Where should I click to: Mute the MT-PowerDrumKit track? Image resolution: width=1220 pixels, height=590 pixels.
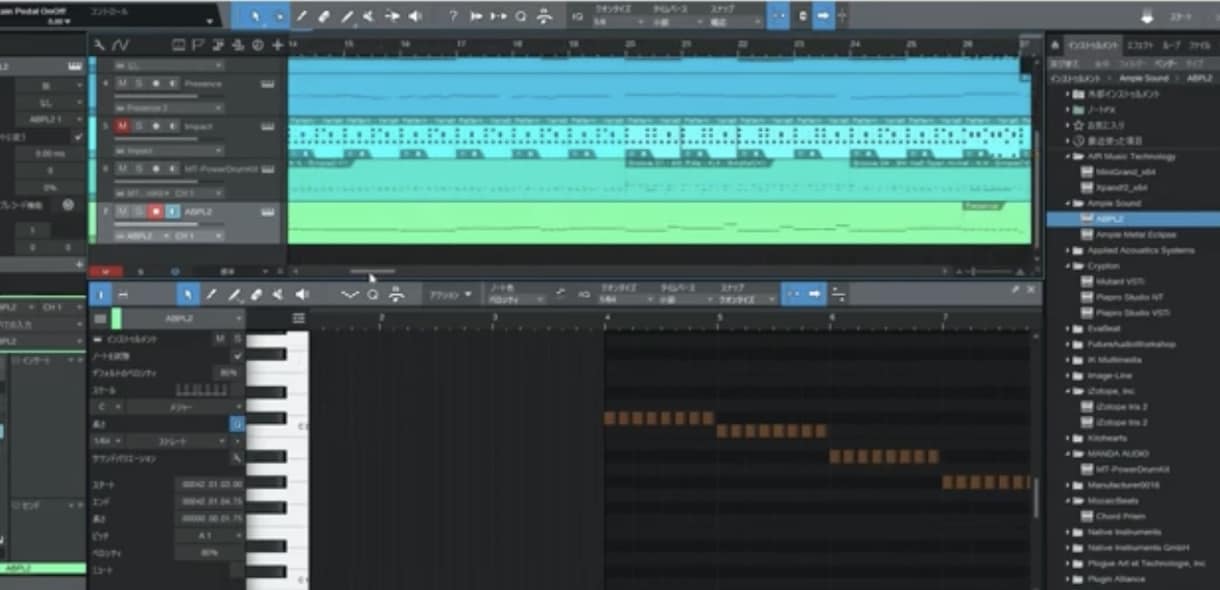point(122,169)
